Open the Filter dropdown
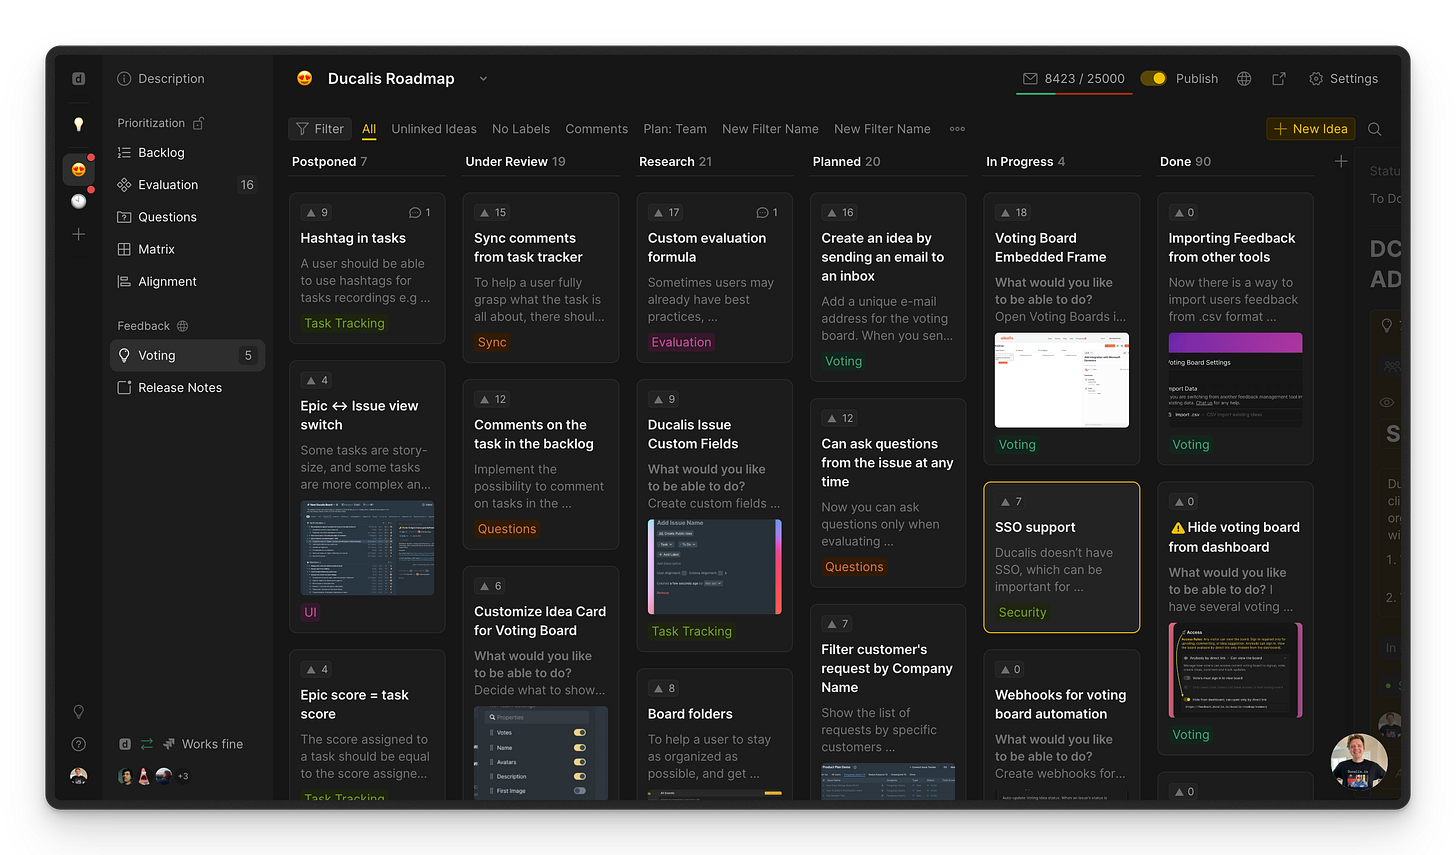The image size is (1456, 855). 320,129
